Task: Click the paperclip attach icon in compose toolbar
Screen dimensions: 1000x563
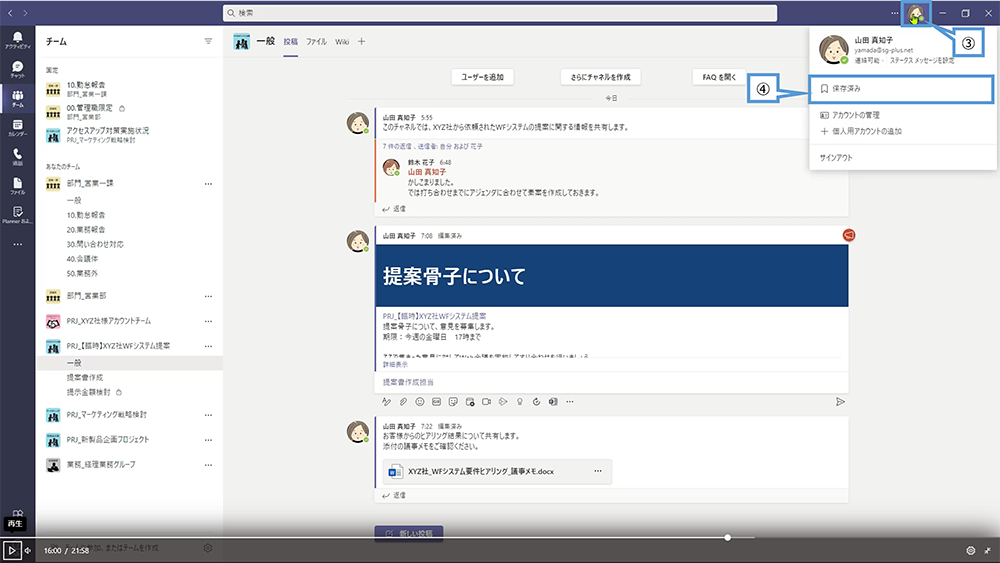Action: (x=403, y=401)
